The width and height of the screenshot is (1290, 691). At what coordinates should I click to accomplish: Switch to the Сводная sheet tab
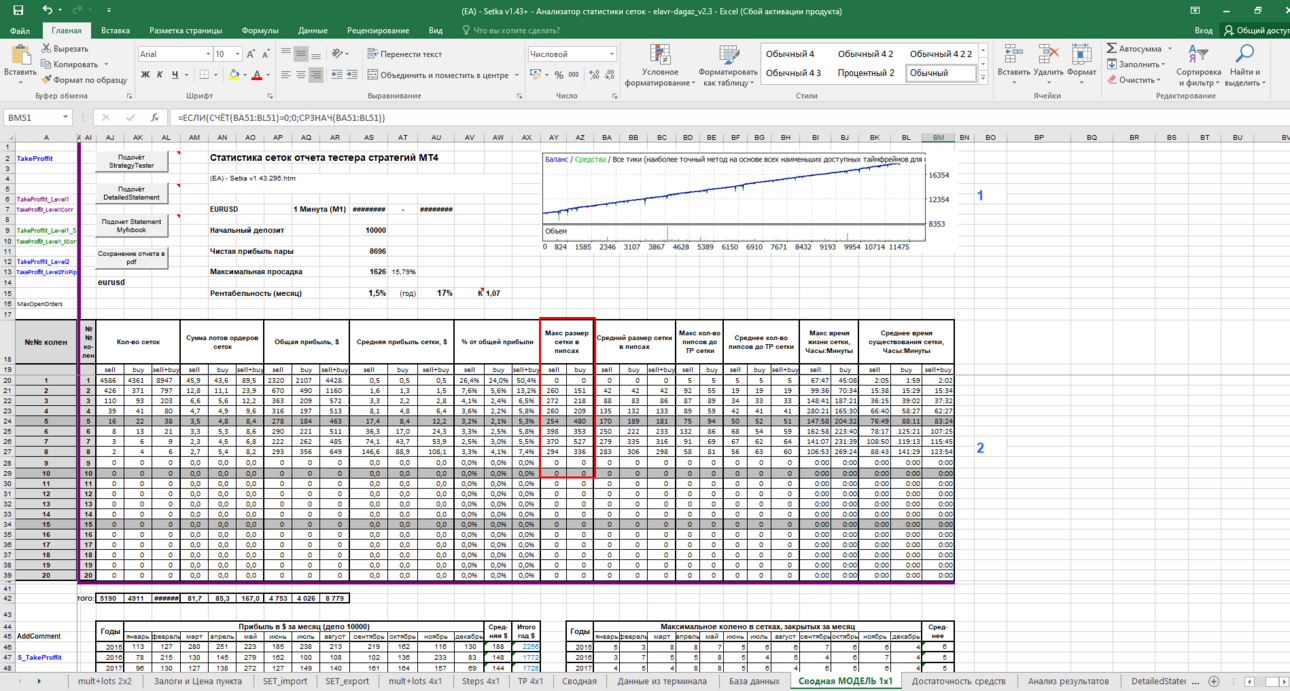(579, 681)
